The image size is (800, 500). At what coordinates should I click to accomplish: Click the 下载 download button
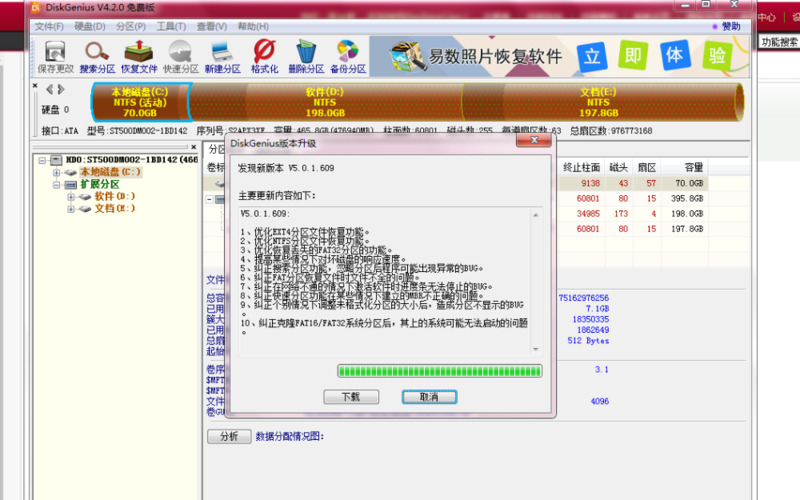tap(351, 397)
